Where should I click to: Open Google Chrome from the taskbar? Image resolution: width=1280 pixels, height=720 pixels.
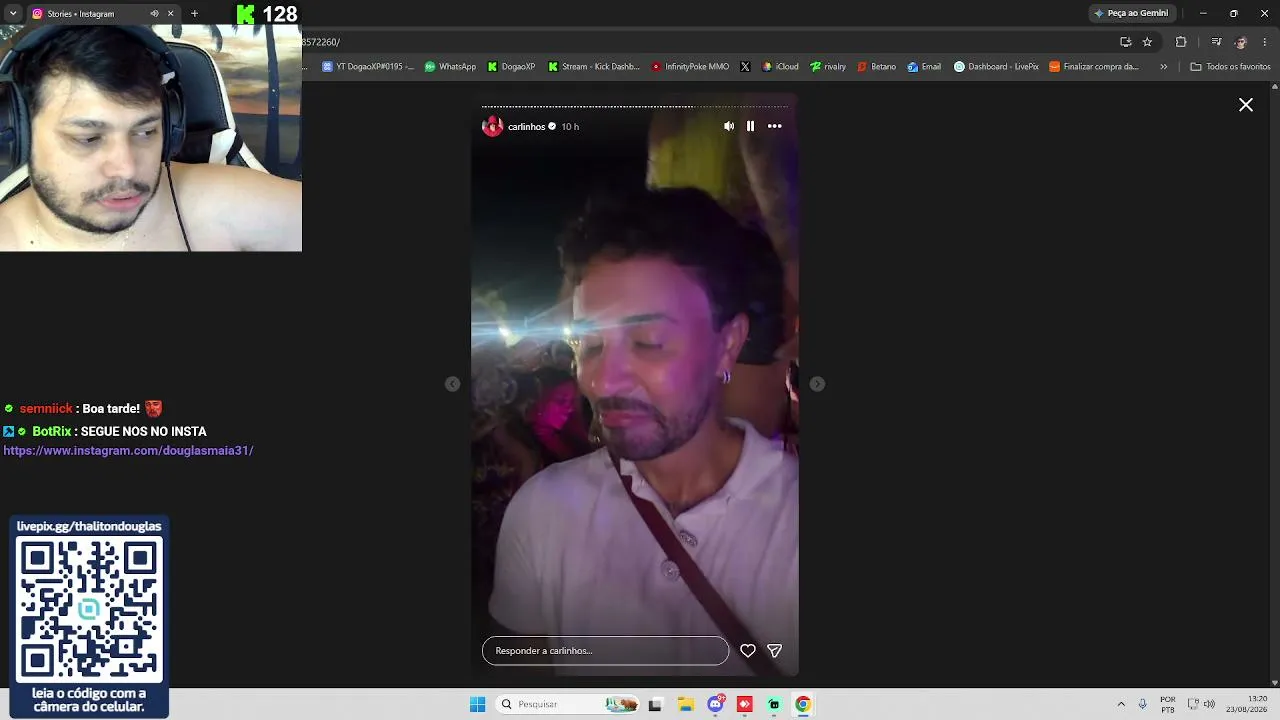[x=803, y=704]
